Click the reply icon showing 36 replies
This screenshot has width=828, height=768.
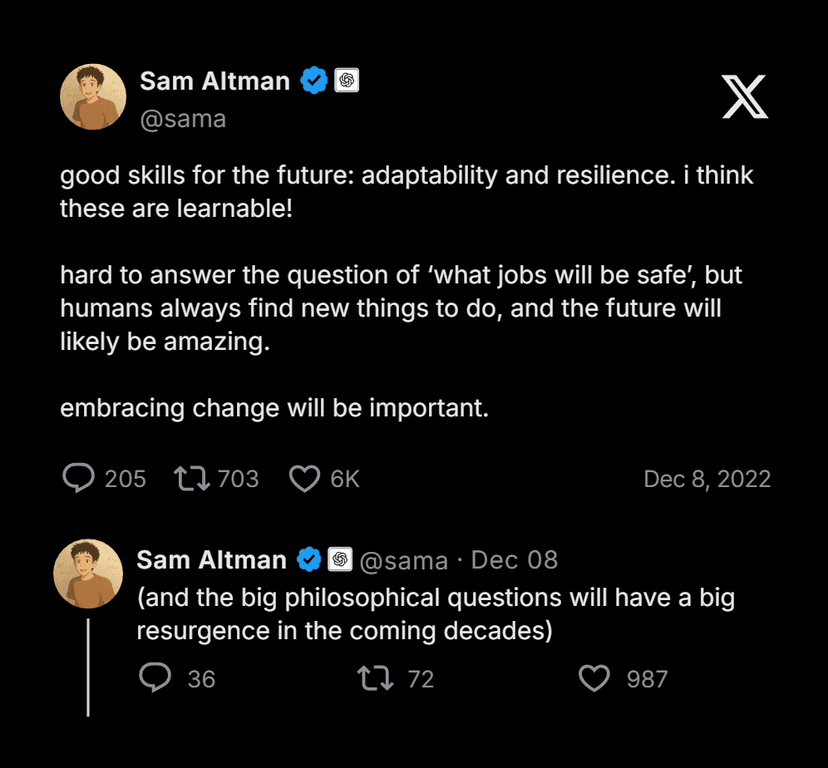tap(154, 679)
